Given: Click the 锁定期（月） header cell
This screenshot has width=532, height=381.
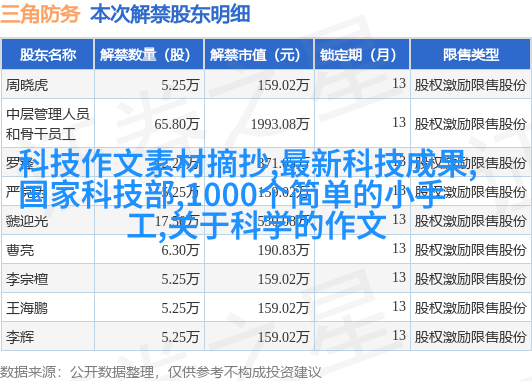Looking at the screenshot, I should tap(362, 55).
